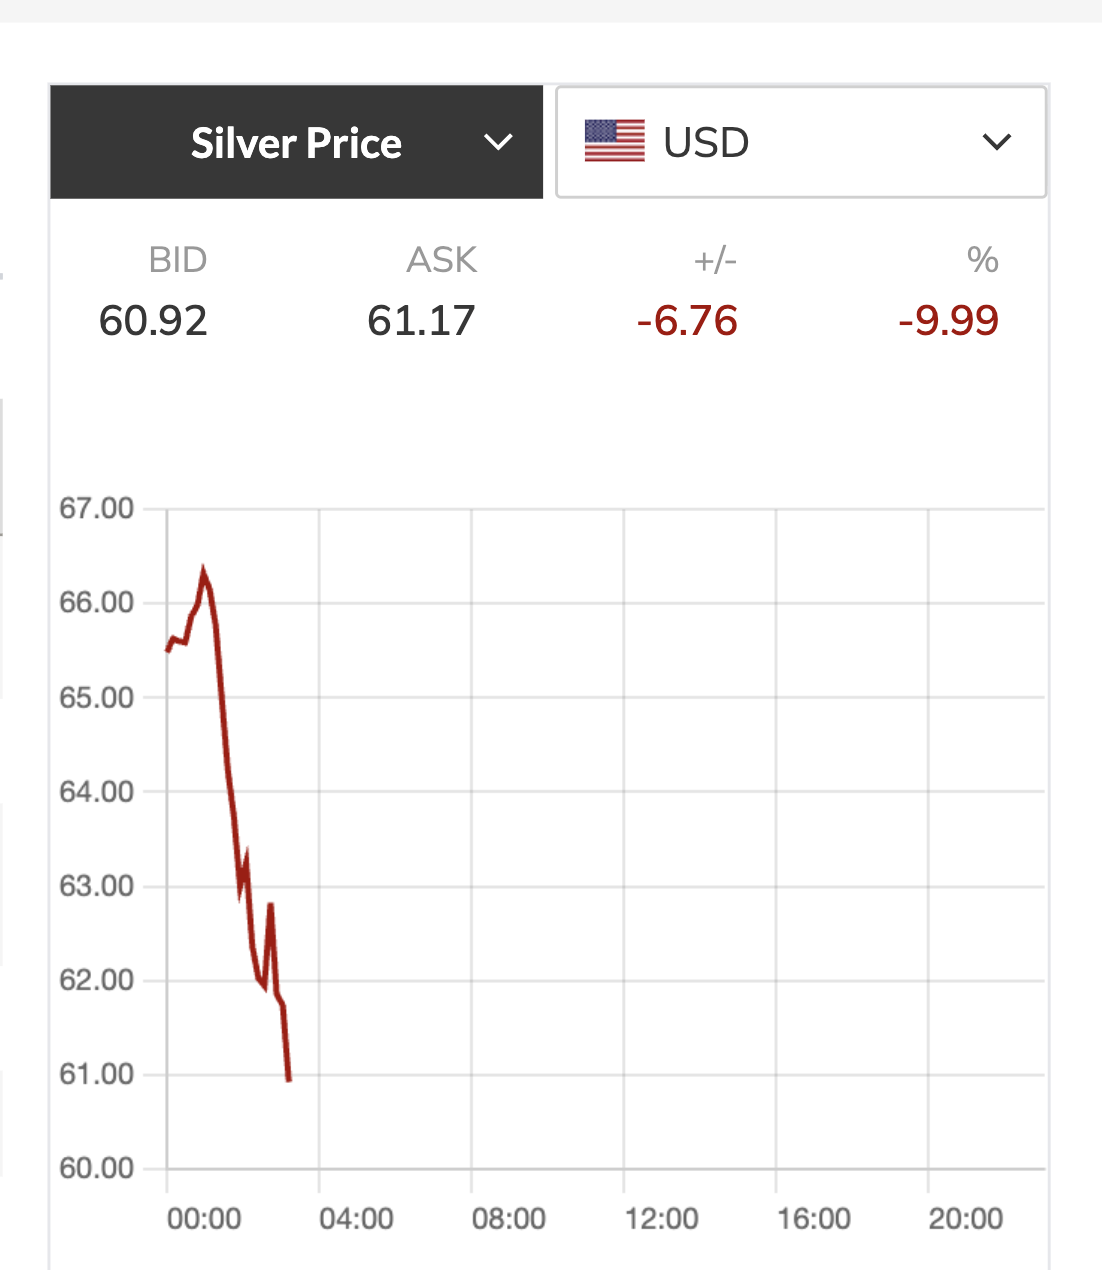Image resolution: width=1102 pixels, height=1270 pixels.
Task: Click the 20:00 time axis label
Action: [x=965, y=1218]
